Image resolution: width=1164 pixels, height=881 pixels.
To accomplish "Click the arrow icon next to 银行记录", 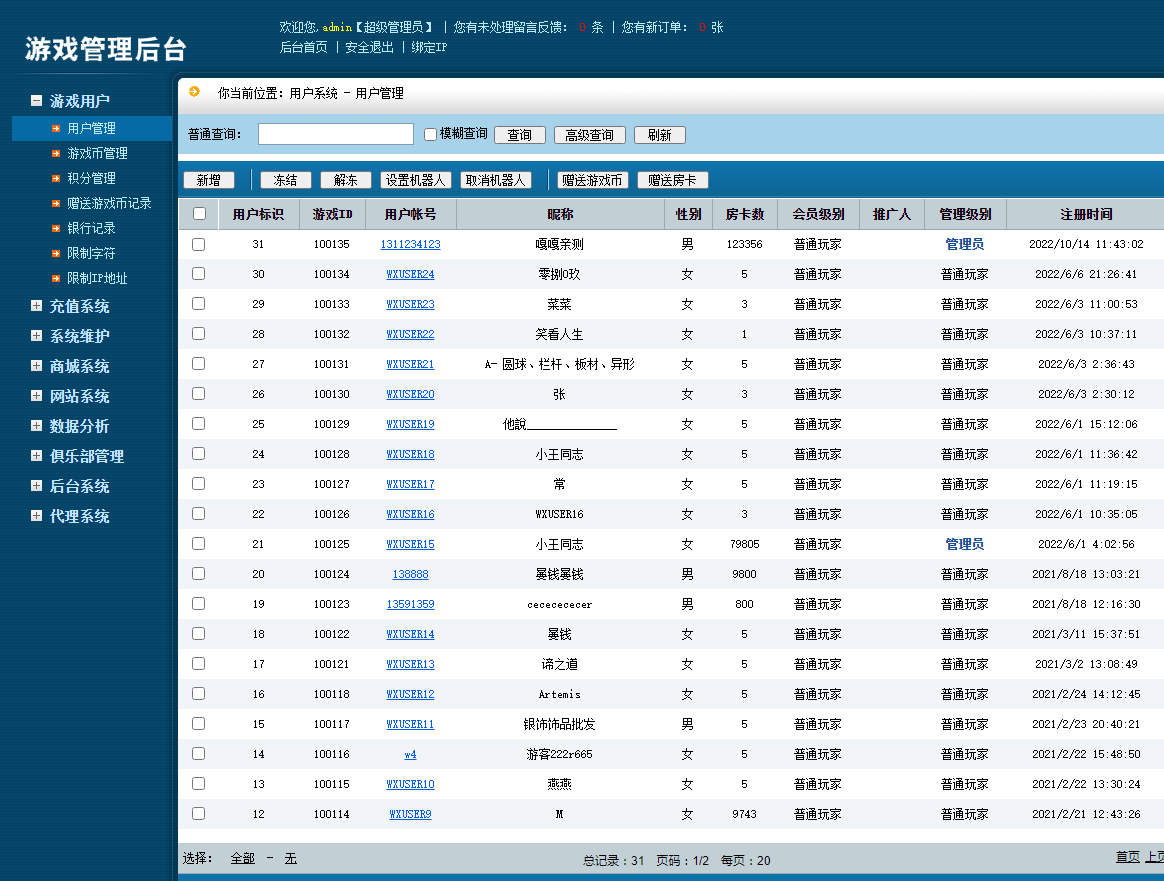I will pyautogui.click(x=56, y=229).
